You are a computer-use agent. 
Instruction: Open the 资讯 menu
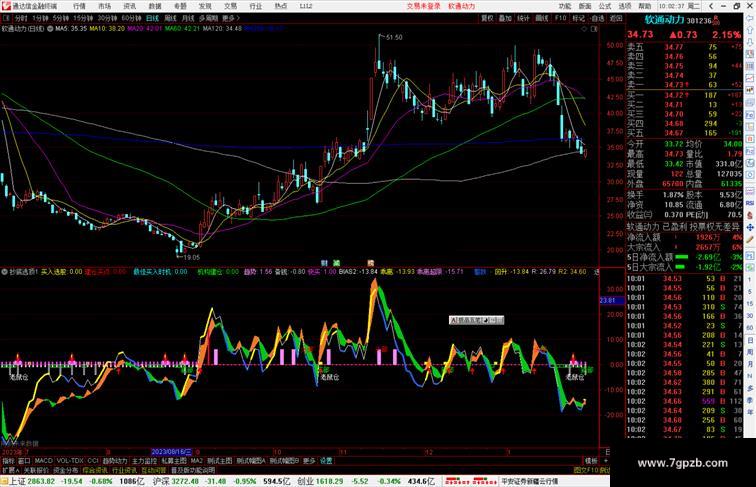(x=130, y=6)
